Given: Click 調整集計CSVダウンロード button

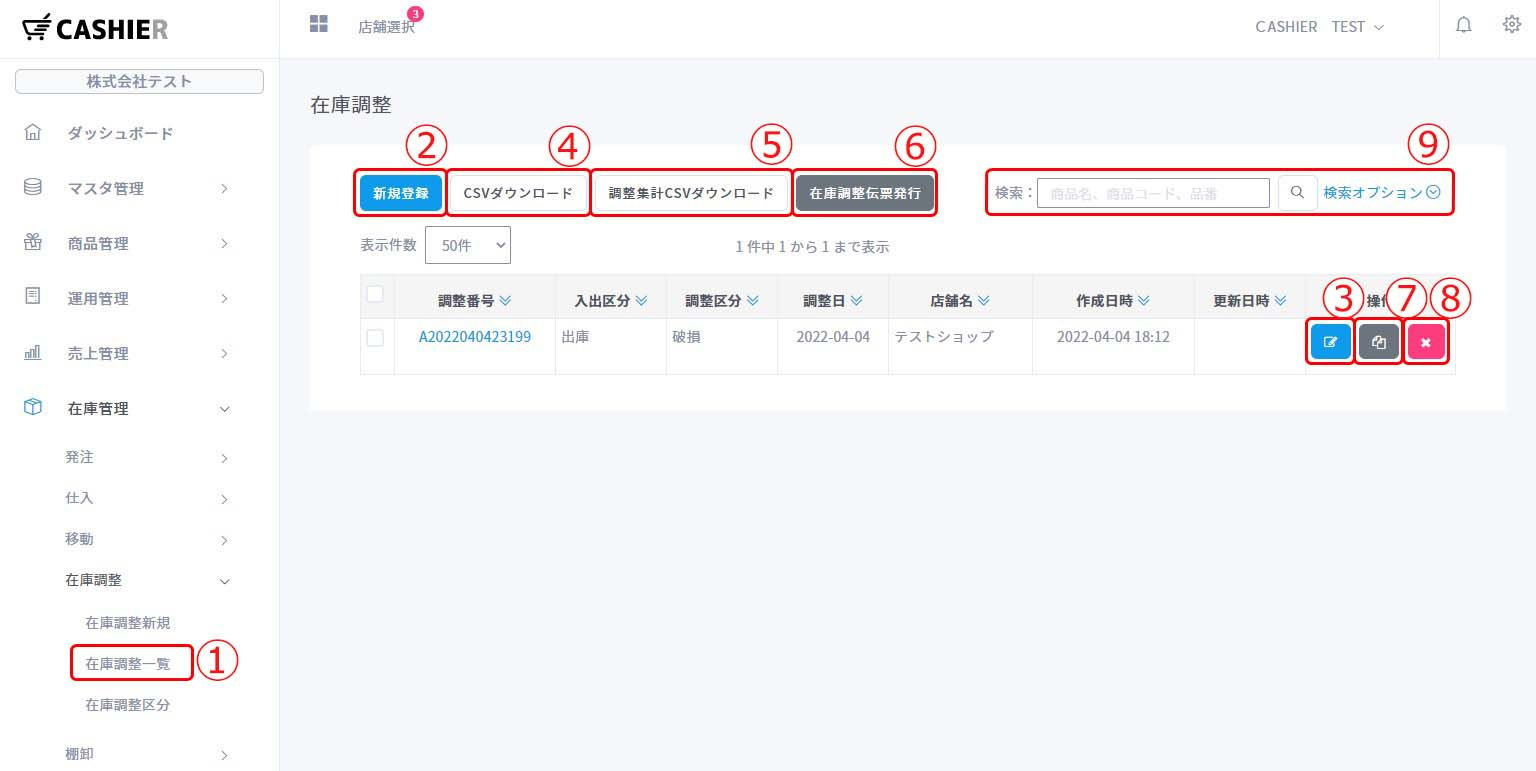Looking at the screenshot, I should (691, 193).
